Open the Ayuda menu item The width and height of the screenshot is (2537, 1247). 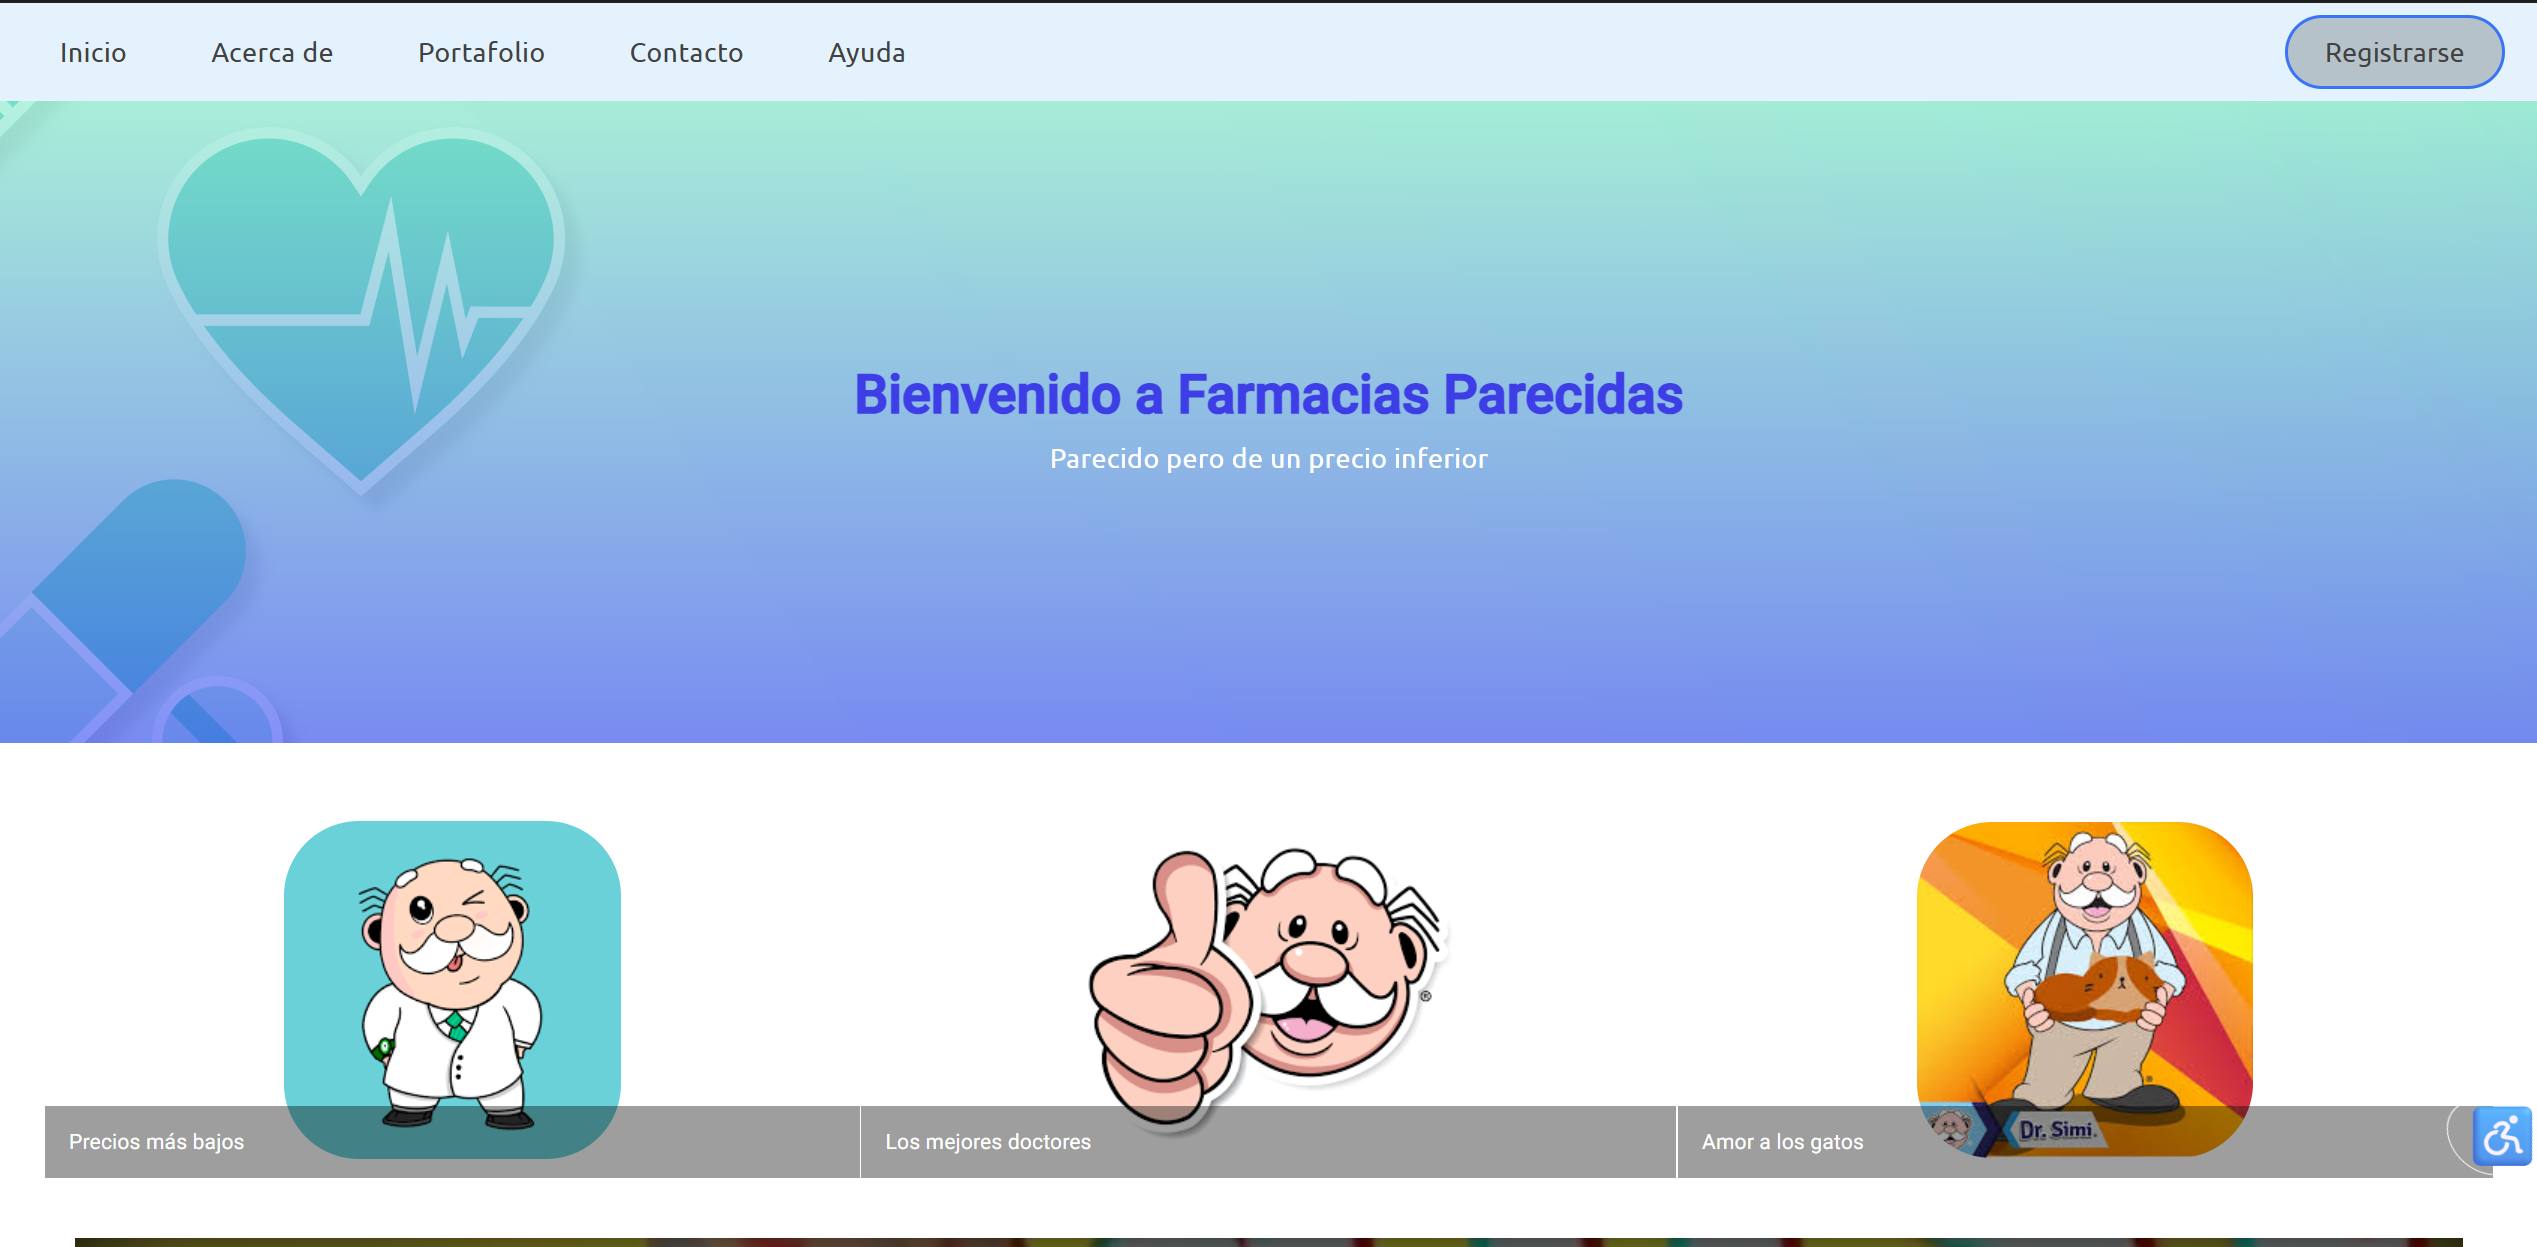(866, 52)
